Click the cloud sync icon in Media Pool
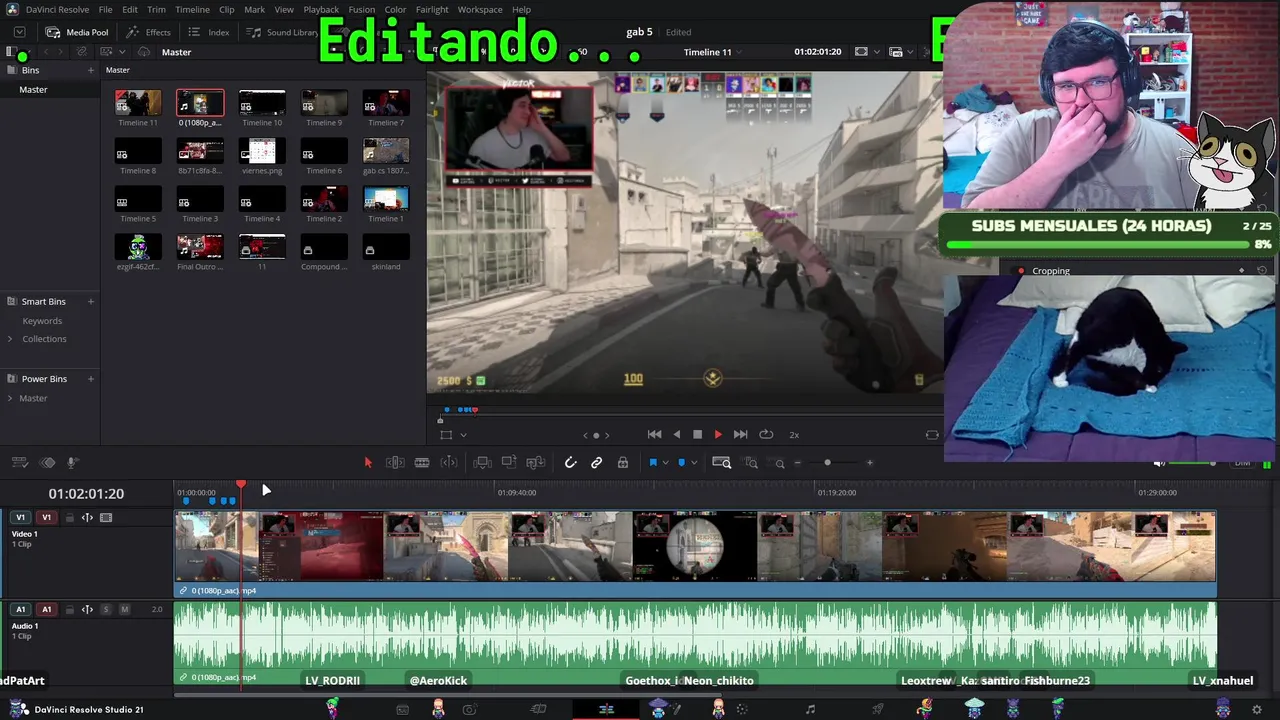The width and height of the screenshot is (1280, 720). (x=144, y=52)
